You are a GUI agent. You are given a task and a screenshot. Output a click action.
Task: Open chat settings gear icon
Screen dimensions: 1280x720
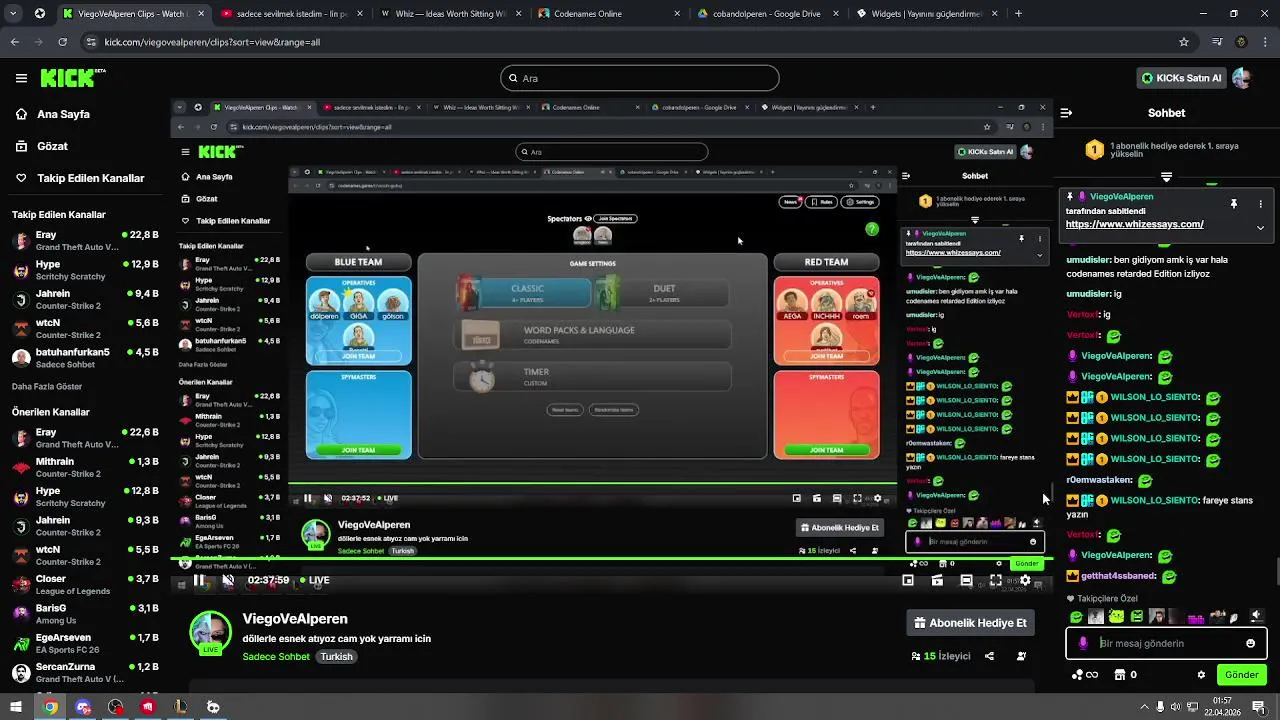pos(1201,675)
